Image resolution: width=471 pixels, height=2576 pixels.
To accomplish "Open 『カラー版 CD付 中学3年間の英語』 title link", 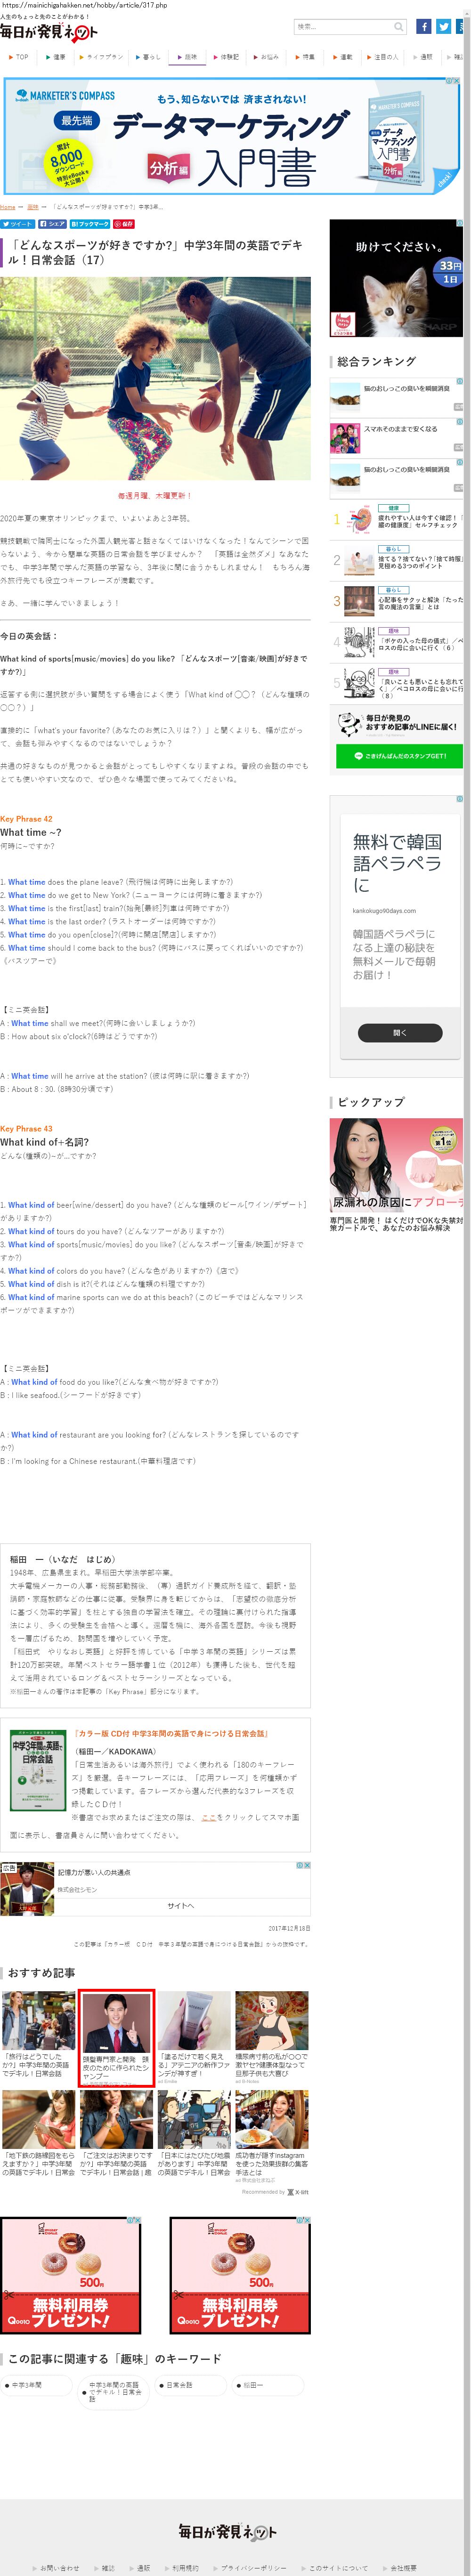I will pos(170,1734).
